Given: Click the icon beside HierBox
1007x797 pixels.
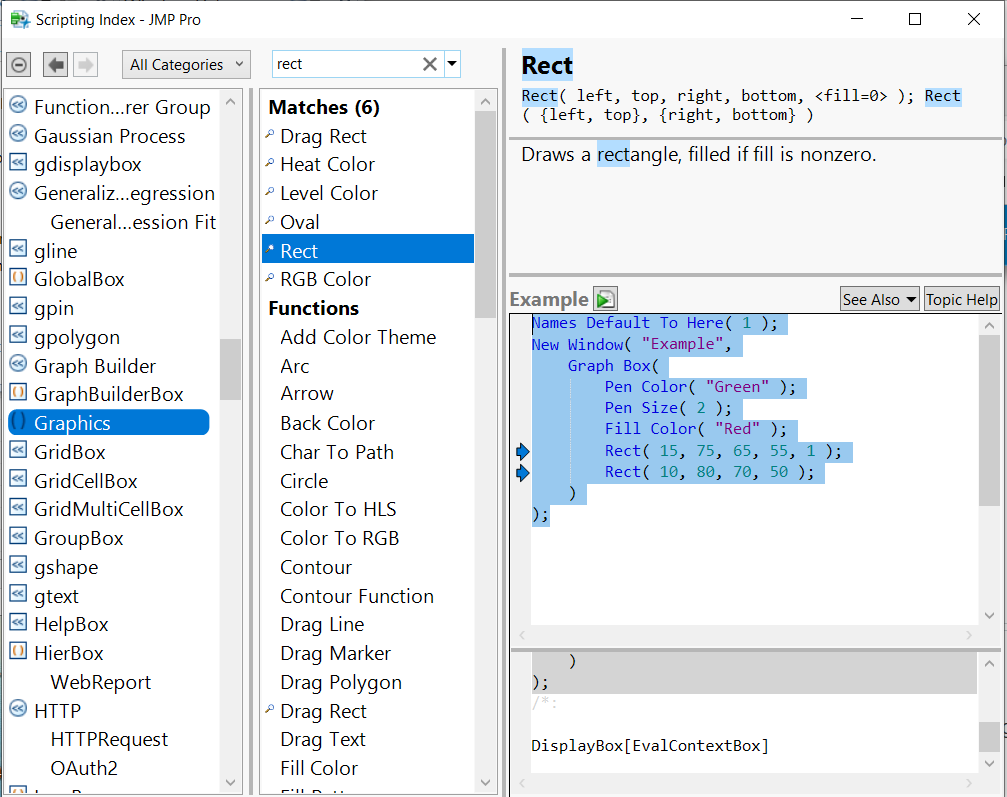Looking at the screenshot, I should 19,651.
